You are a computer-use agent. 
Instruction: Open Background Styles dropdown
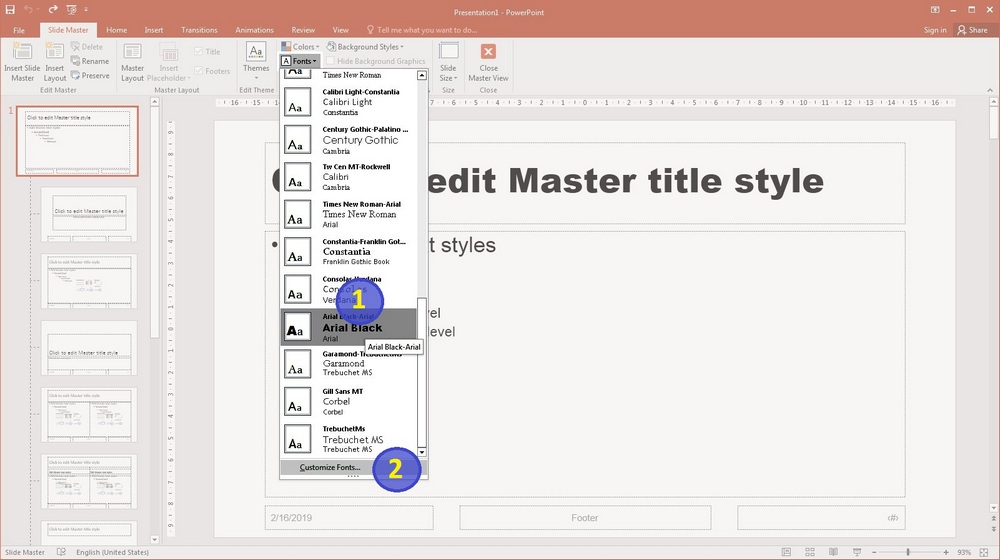365,47
